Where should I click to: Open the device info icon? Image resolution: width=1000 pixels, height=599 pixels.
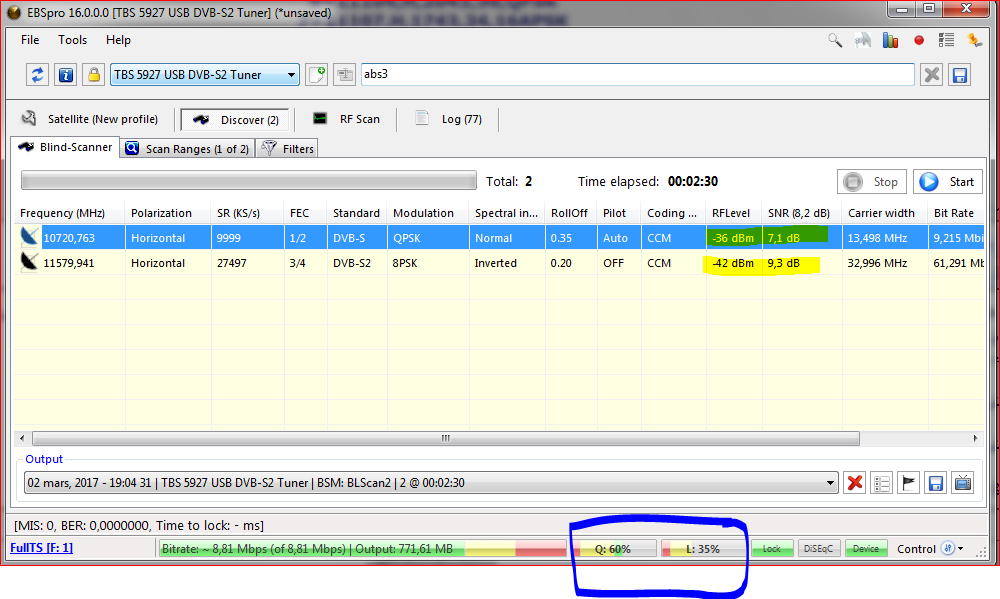66,75
